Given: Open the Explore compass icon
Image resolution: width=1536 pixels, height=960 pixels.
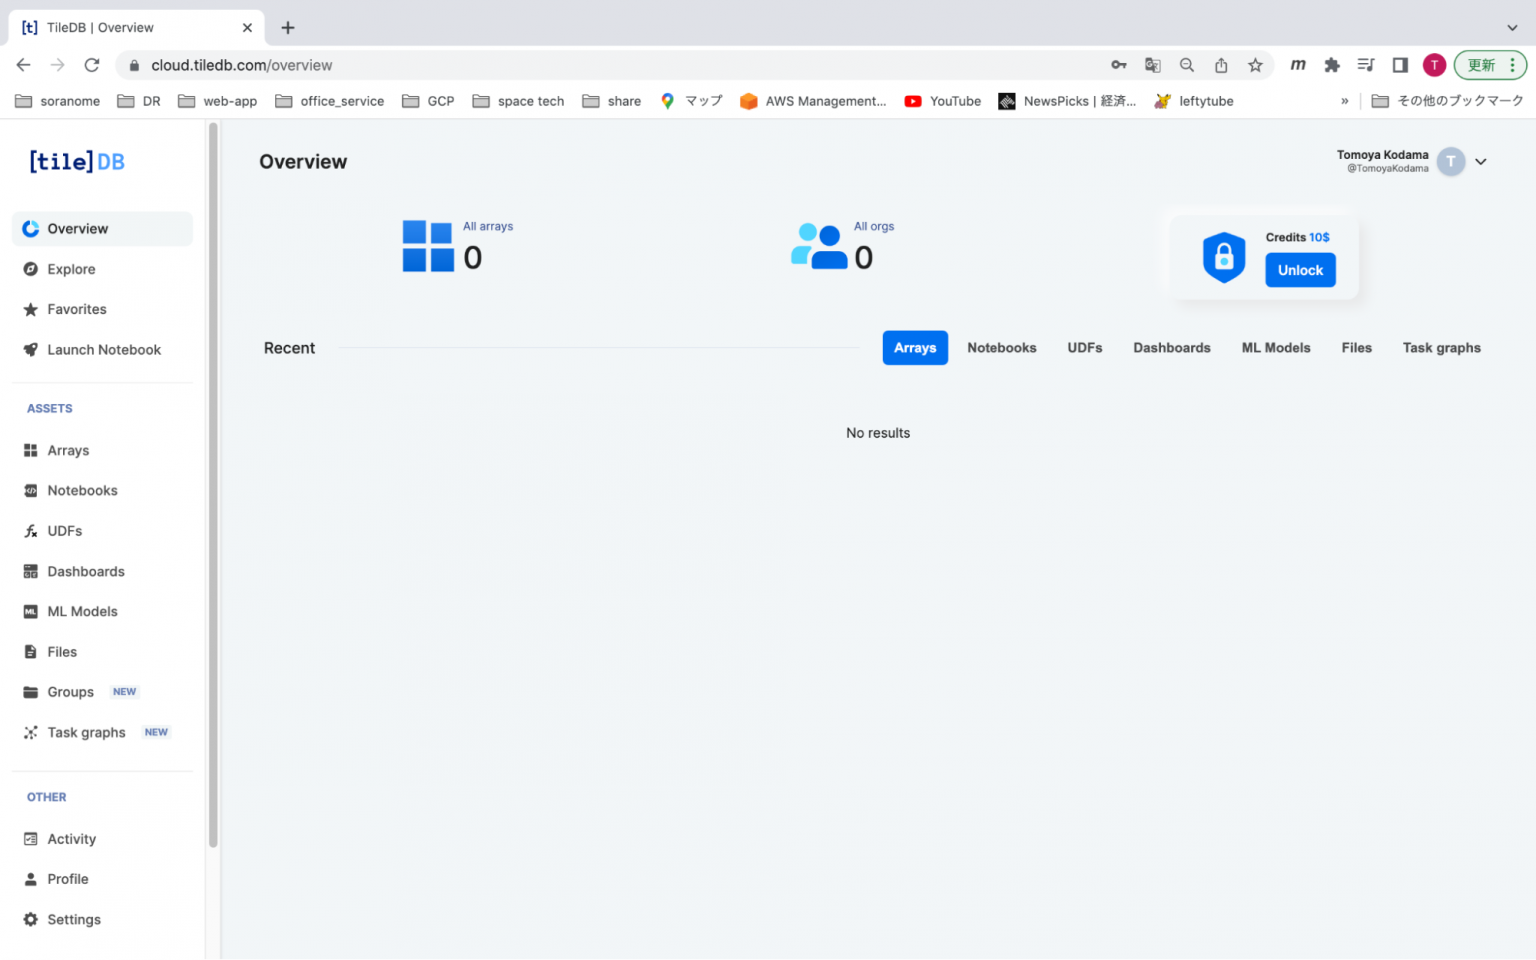Looking at the screenshot, I should (31, 269).
